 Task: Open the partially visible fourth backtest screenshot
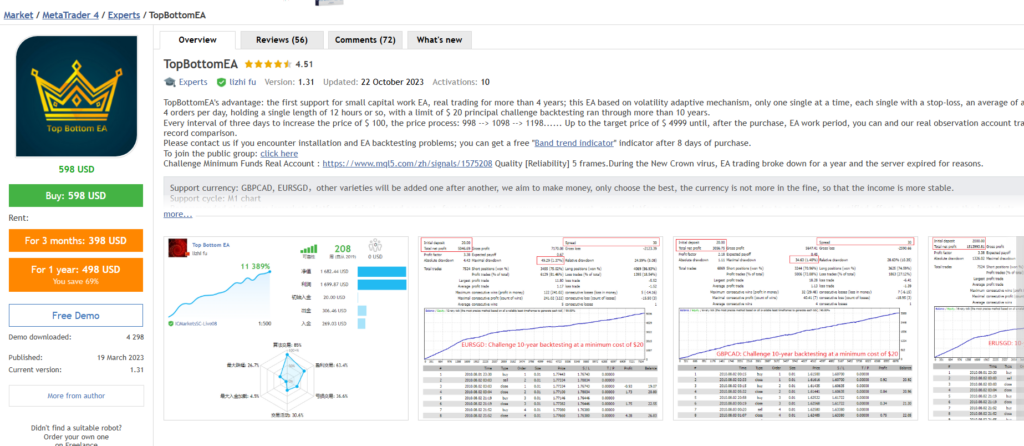[x=974, y=328]
